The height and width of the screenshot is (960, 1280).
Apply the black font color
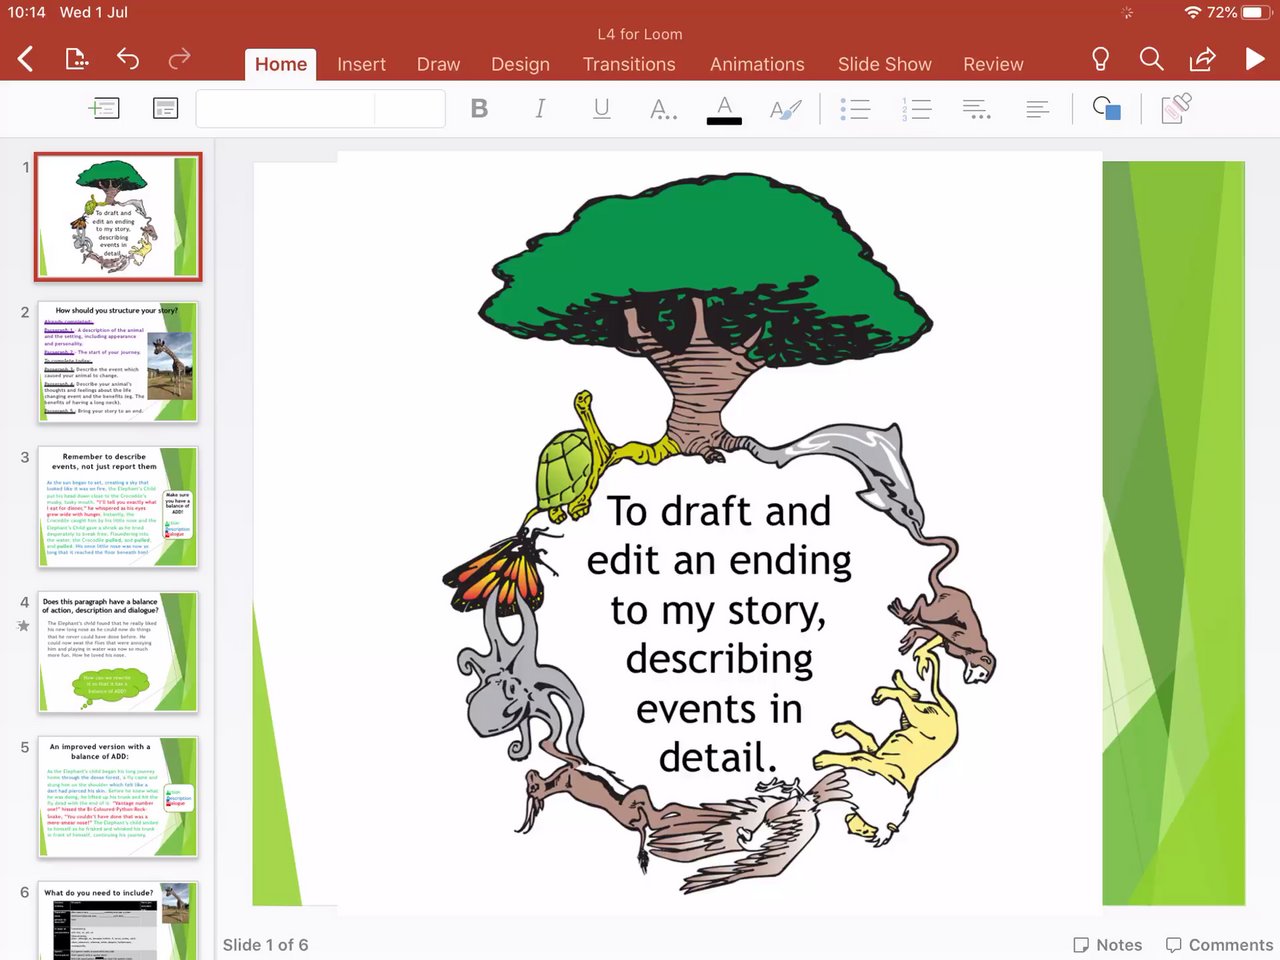click(724, 109)
